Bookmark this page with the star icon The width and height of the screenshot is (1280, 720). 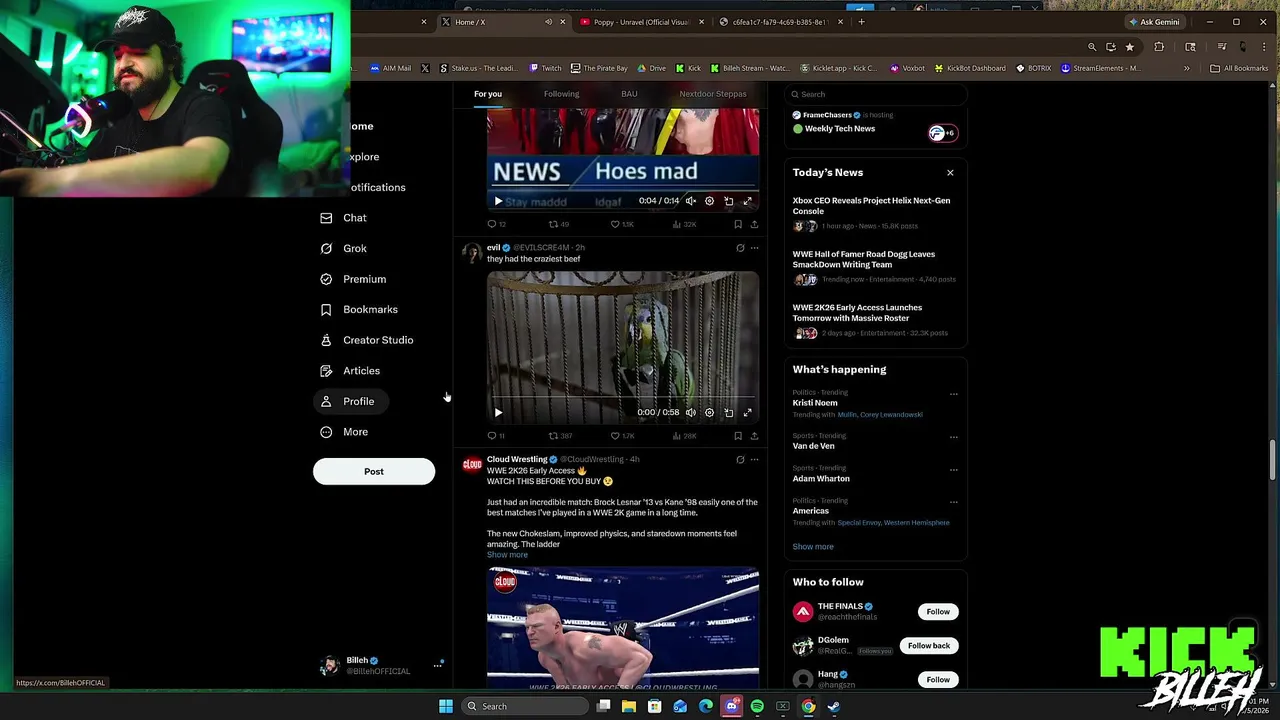tap(1130, 47)
